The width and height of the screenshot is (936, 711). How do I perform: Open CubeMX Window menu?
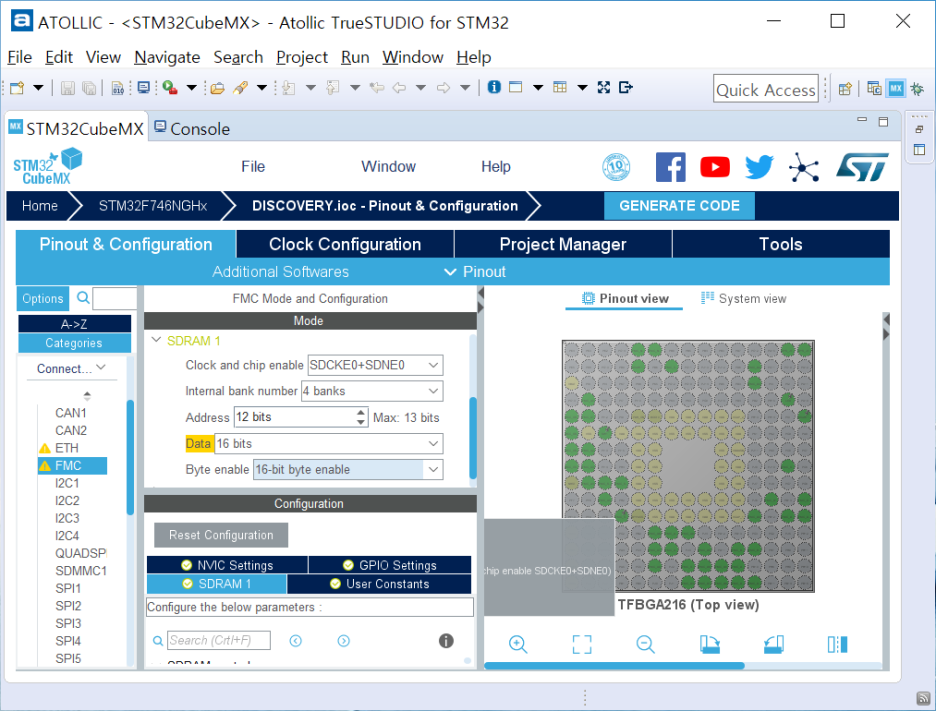click(388, 167)
